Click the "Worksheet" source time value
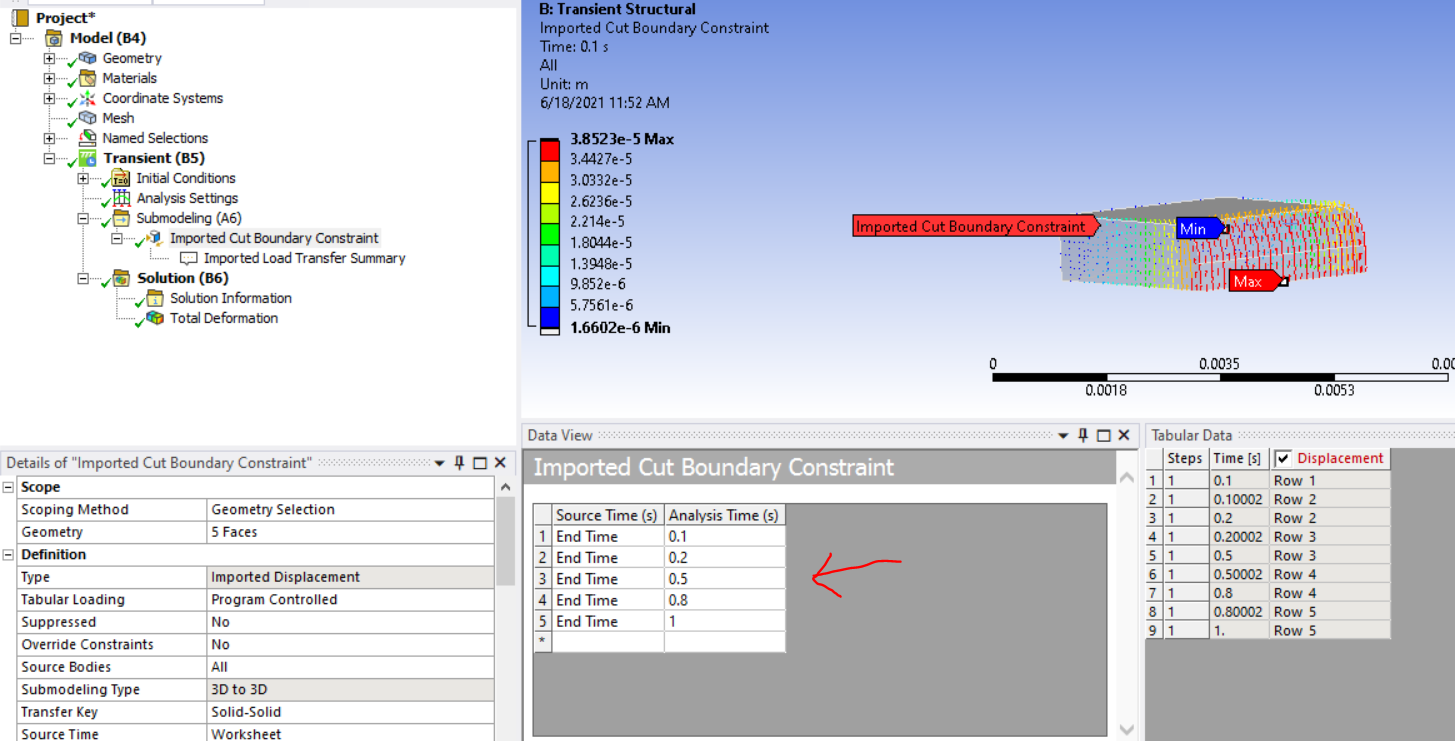The width and height of the screenshot is (1455, 741). click(x=350, y=734)
